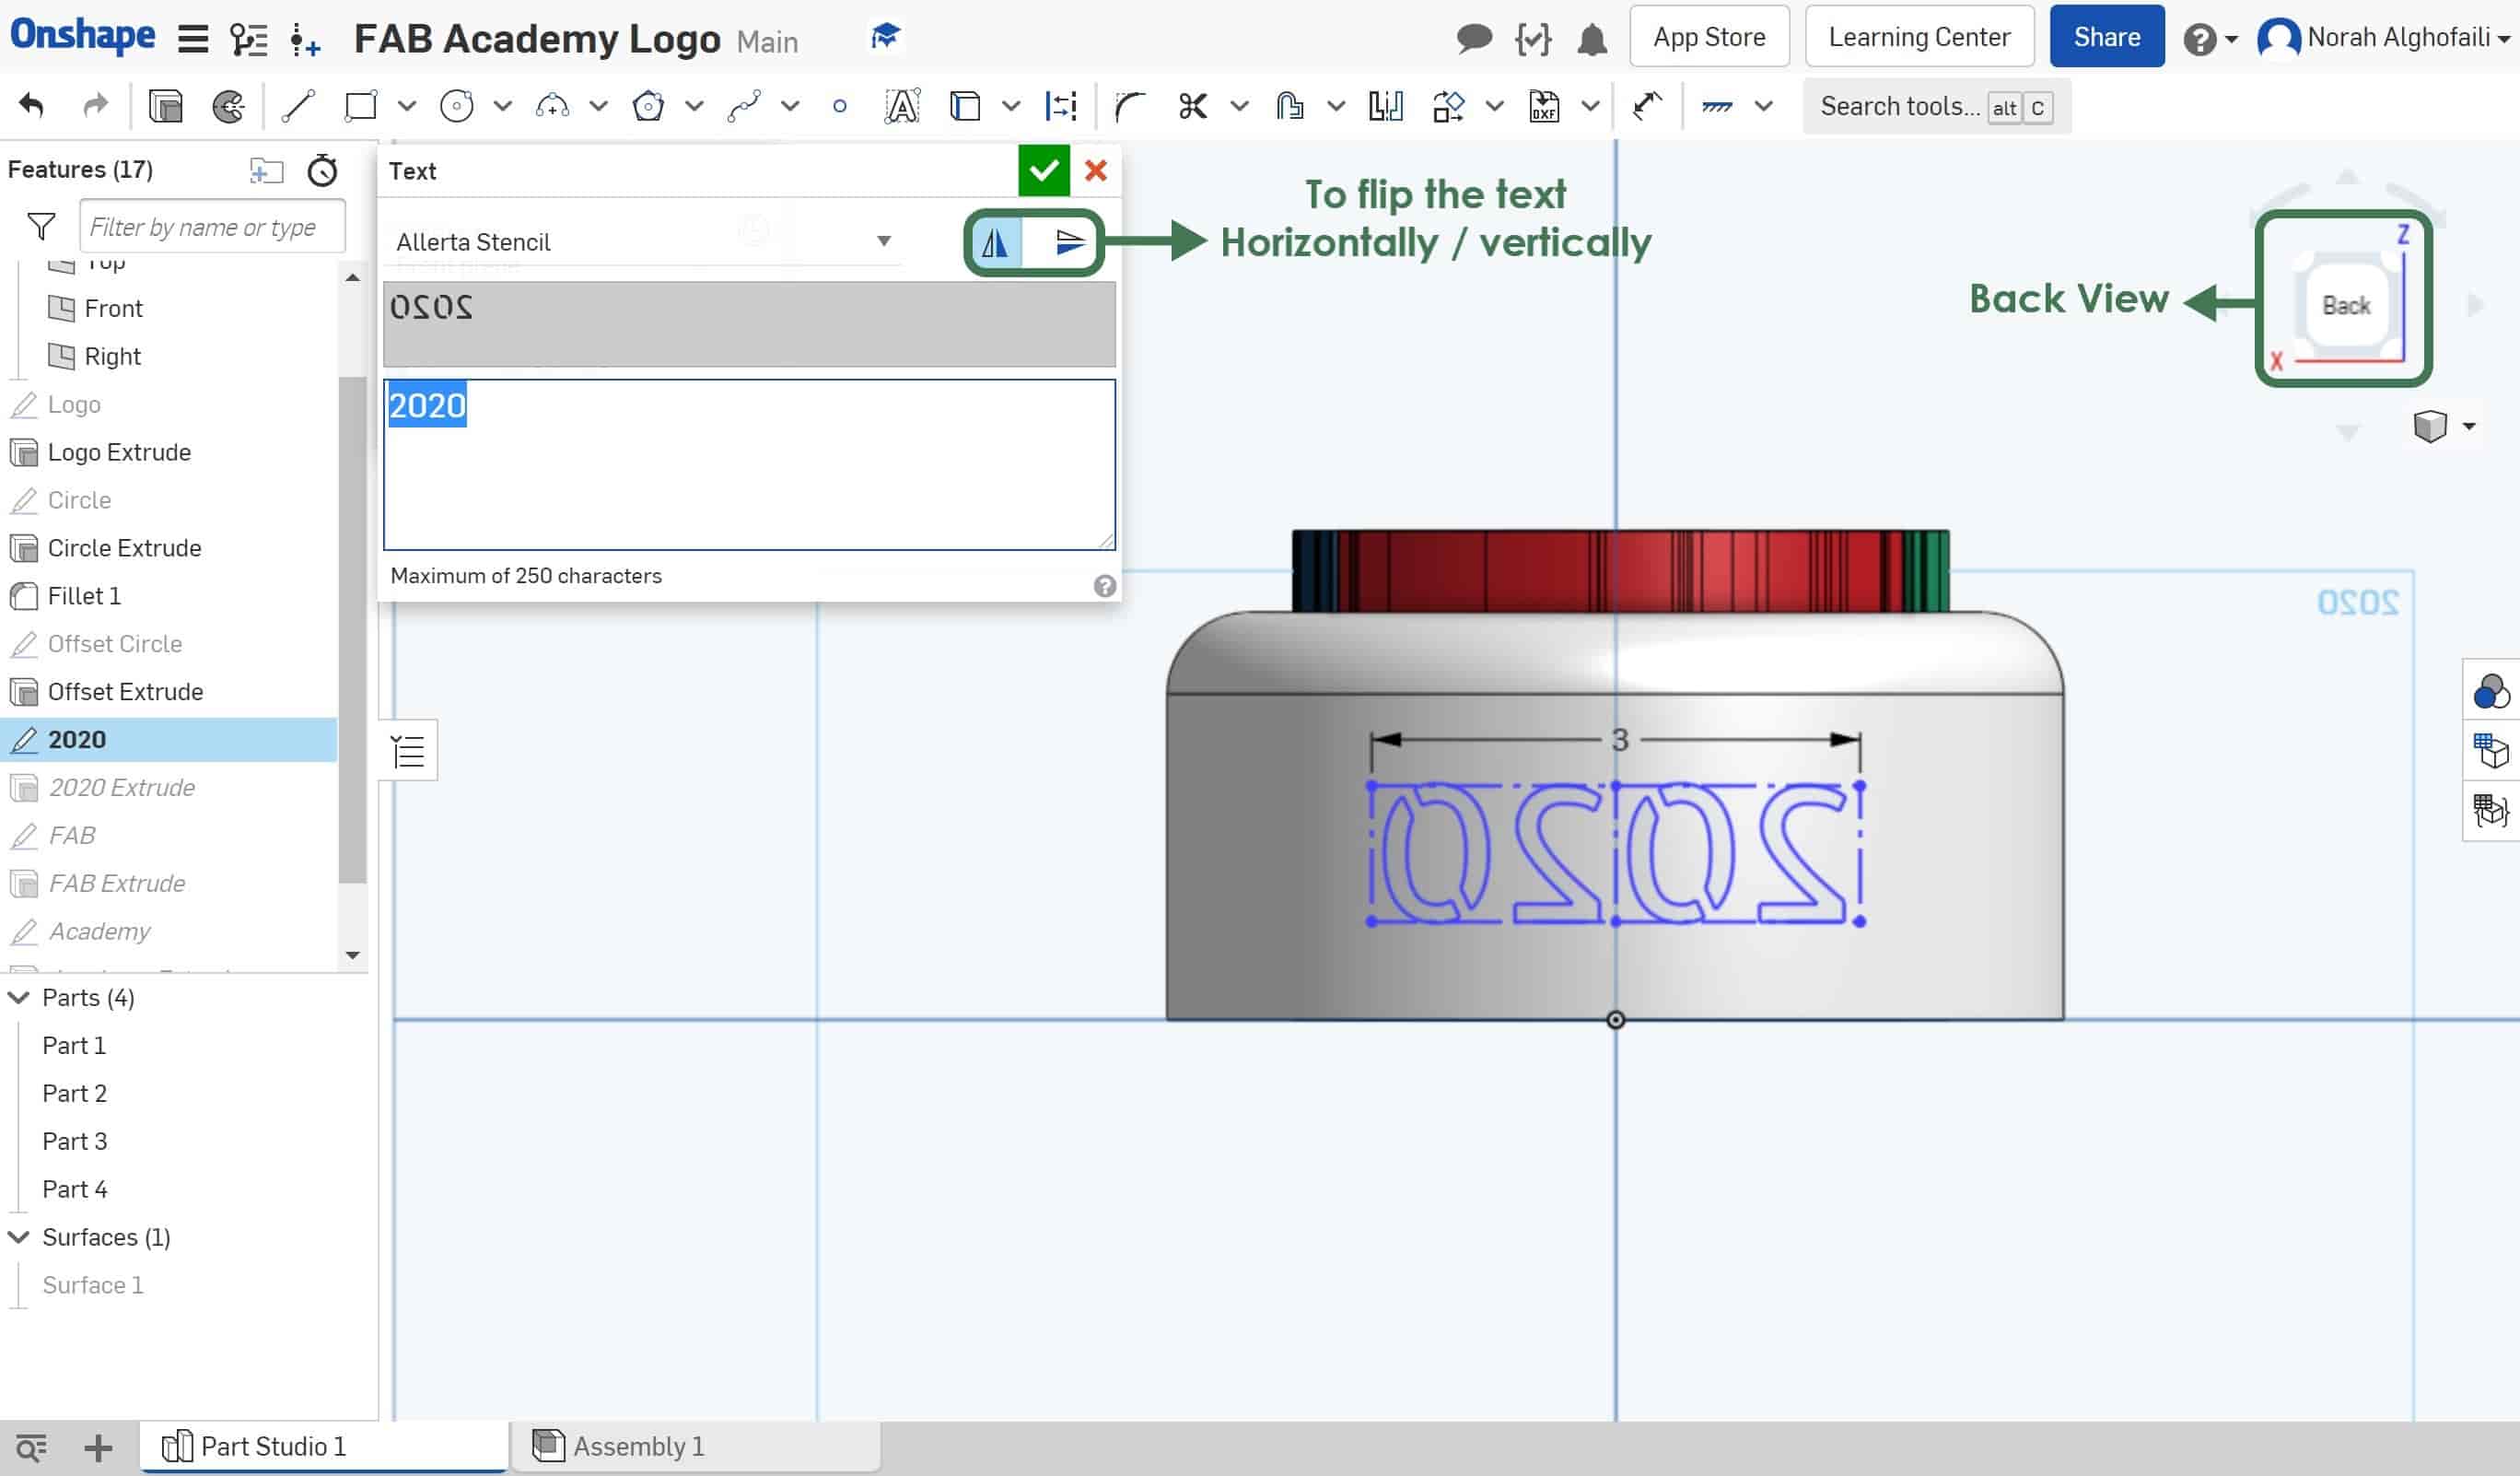Screen dimensions: 2520x1476
Task: Select Surface 1 in surfaces list
Action: tap(93, 1285)
